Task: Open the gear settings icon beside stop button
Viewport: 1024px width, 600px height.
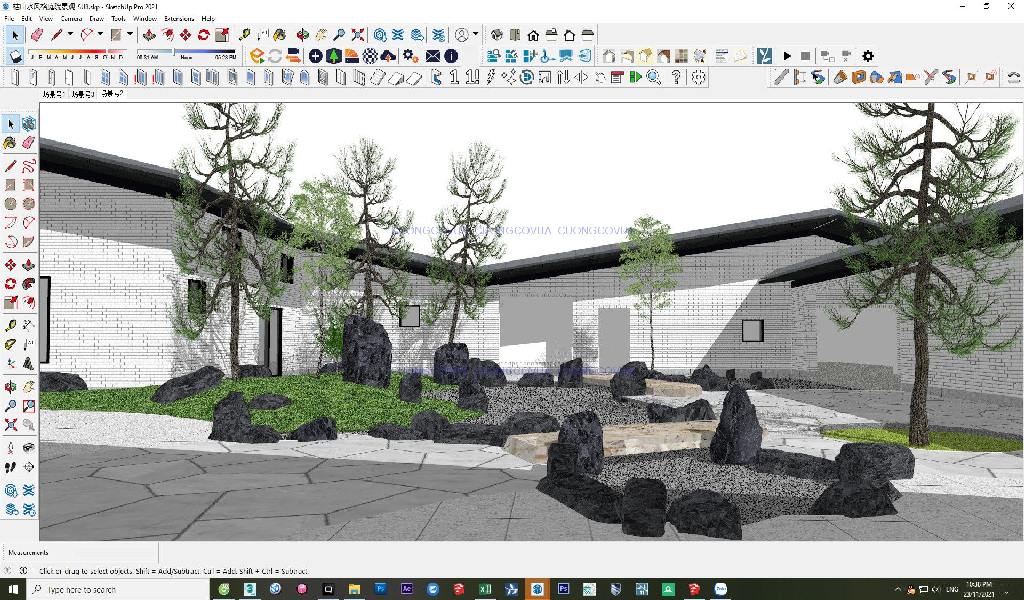Action: [867, 56]
